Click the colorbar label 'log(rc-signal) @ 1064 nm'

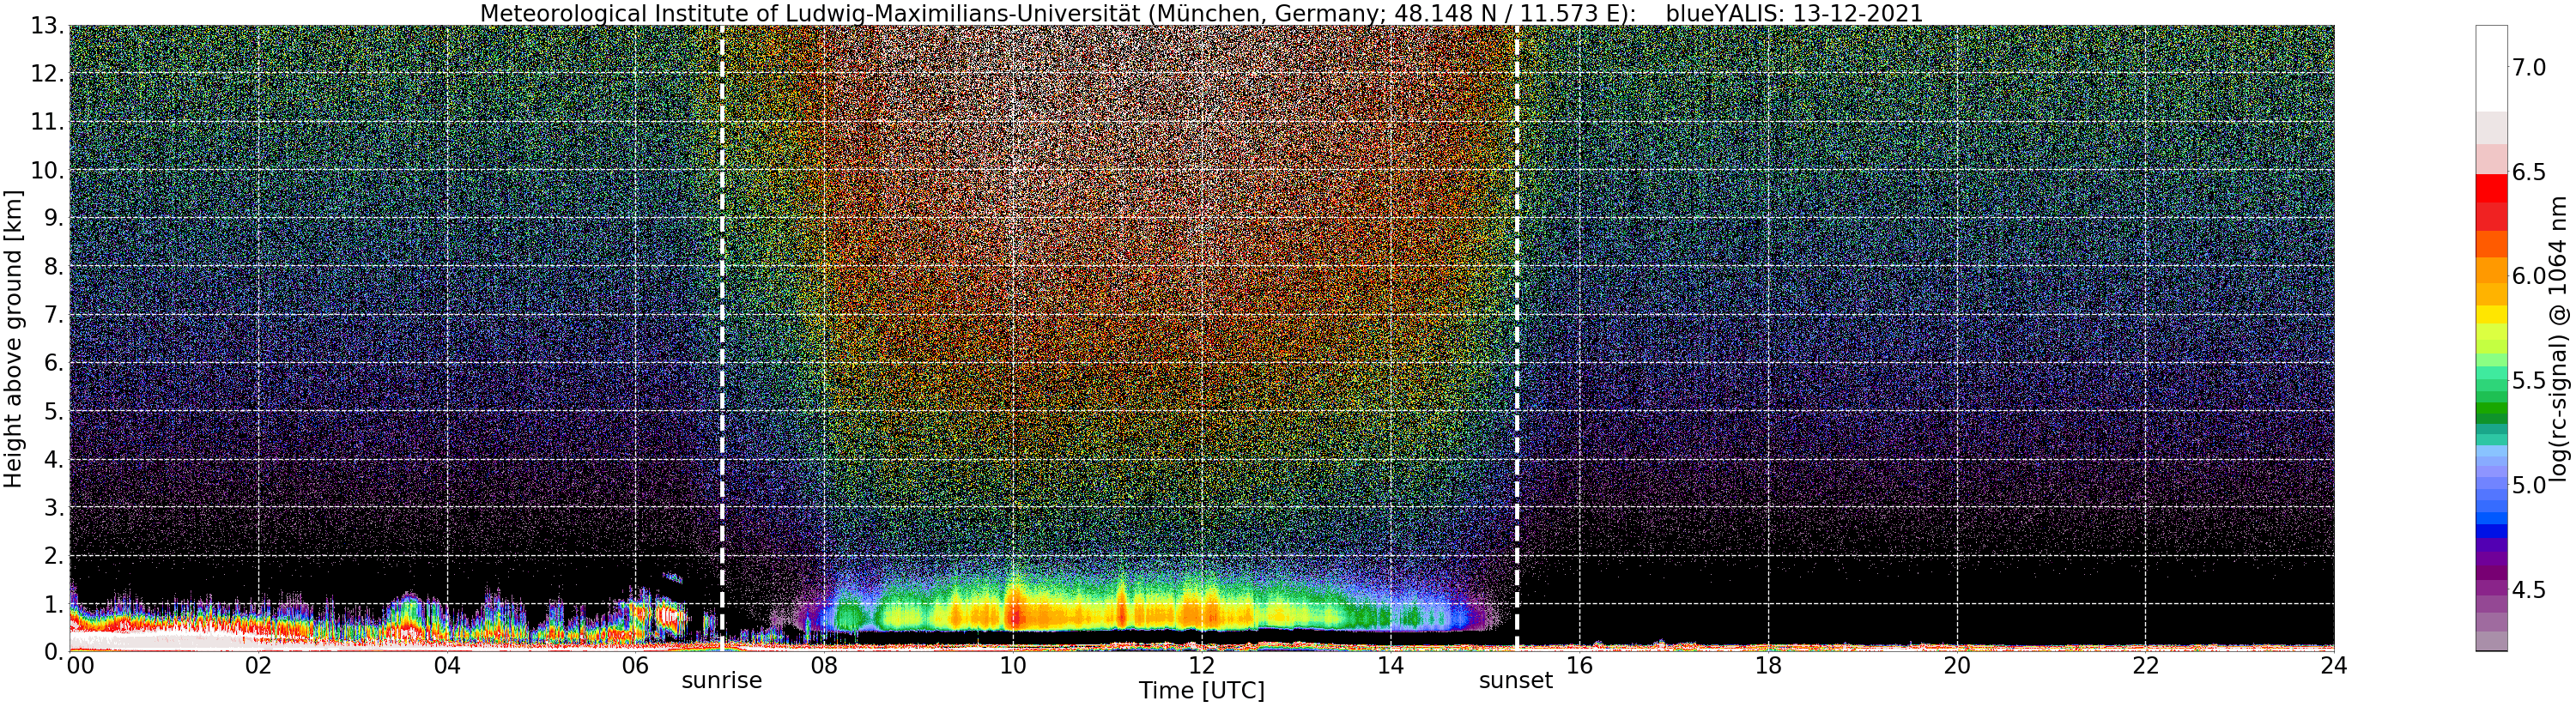[x=2560, y=338]
